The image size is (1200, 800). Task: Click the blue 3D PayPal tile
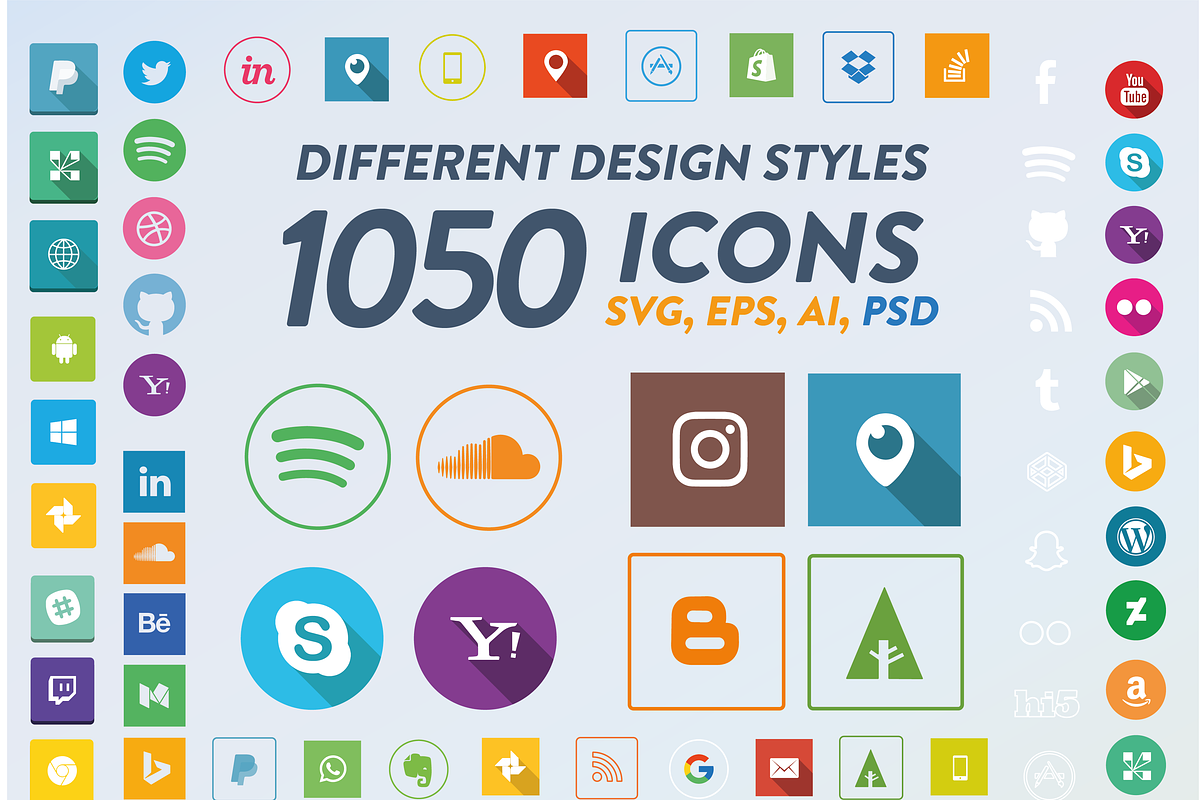point(64,78)
